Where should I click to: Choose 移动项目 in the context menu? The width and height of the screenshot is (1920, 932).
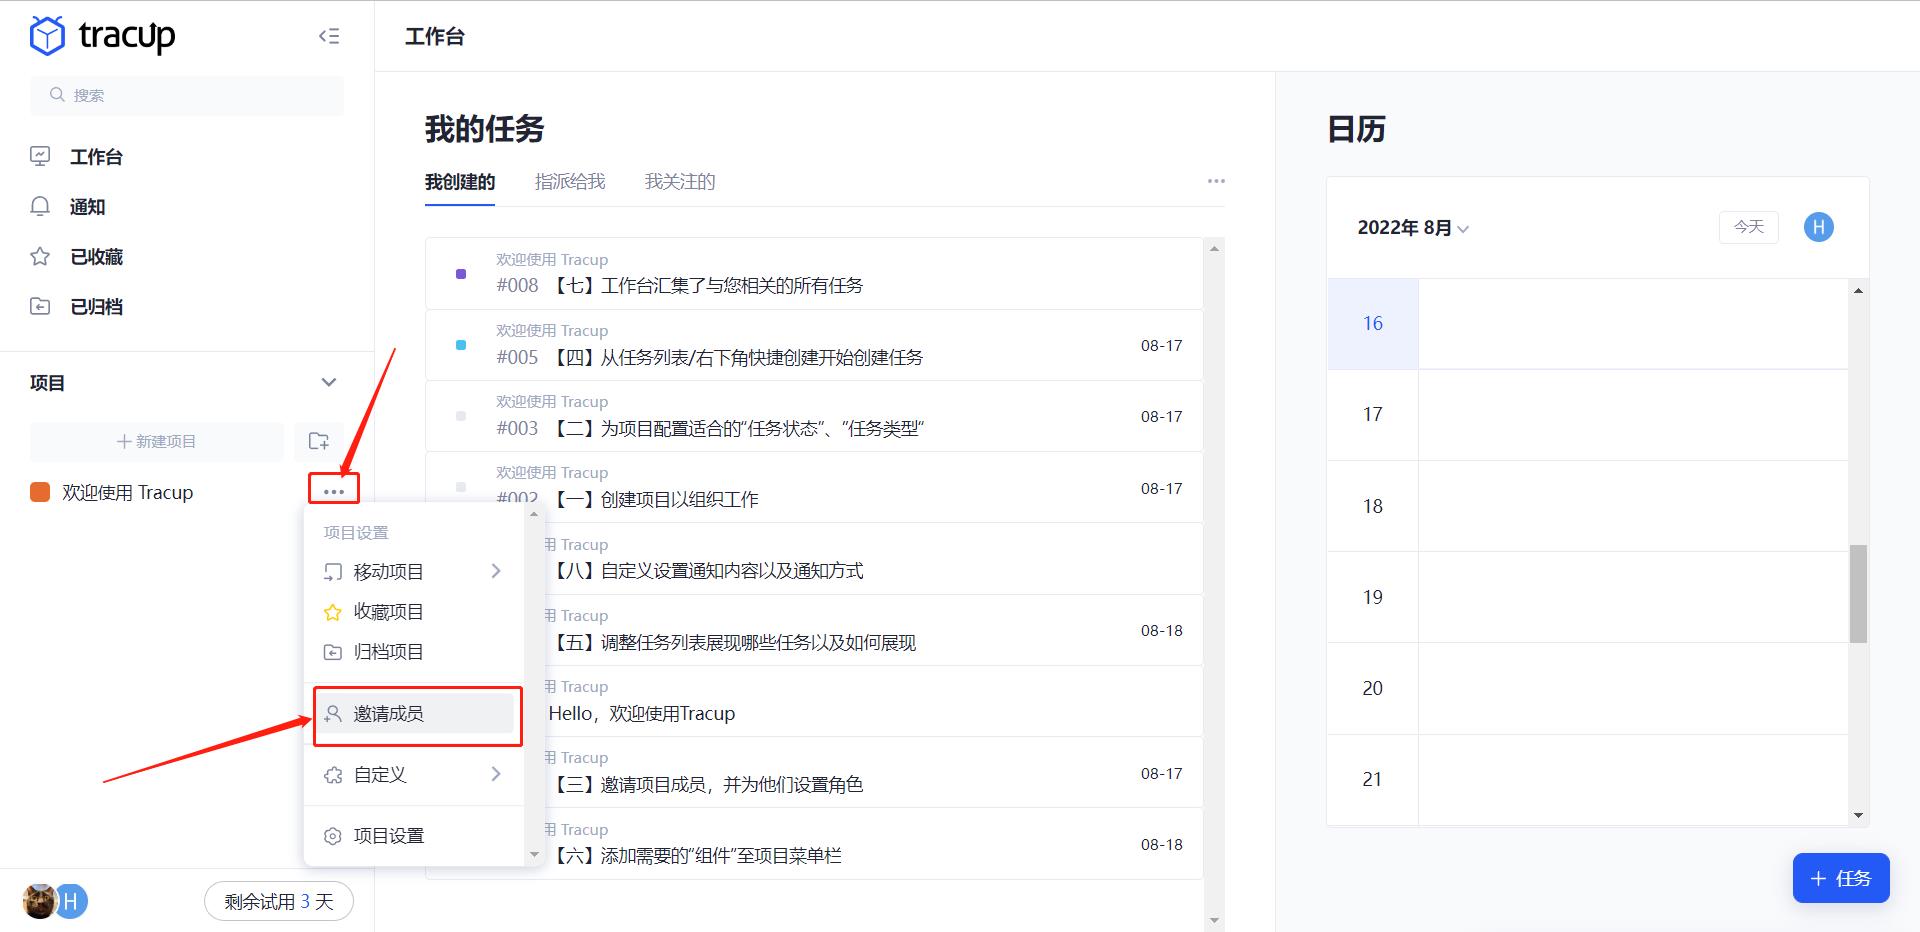pyautogui.click(x=388, y=571)
